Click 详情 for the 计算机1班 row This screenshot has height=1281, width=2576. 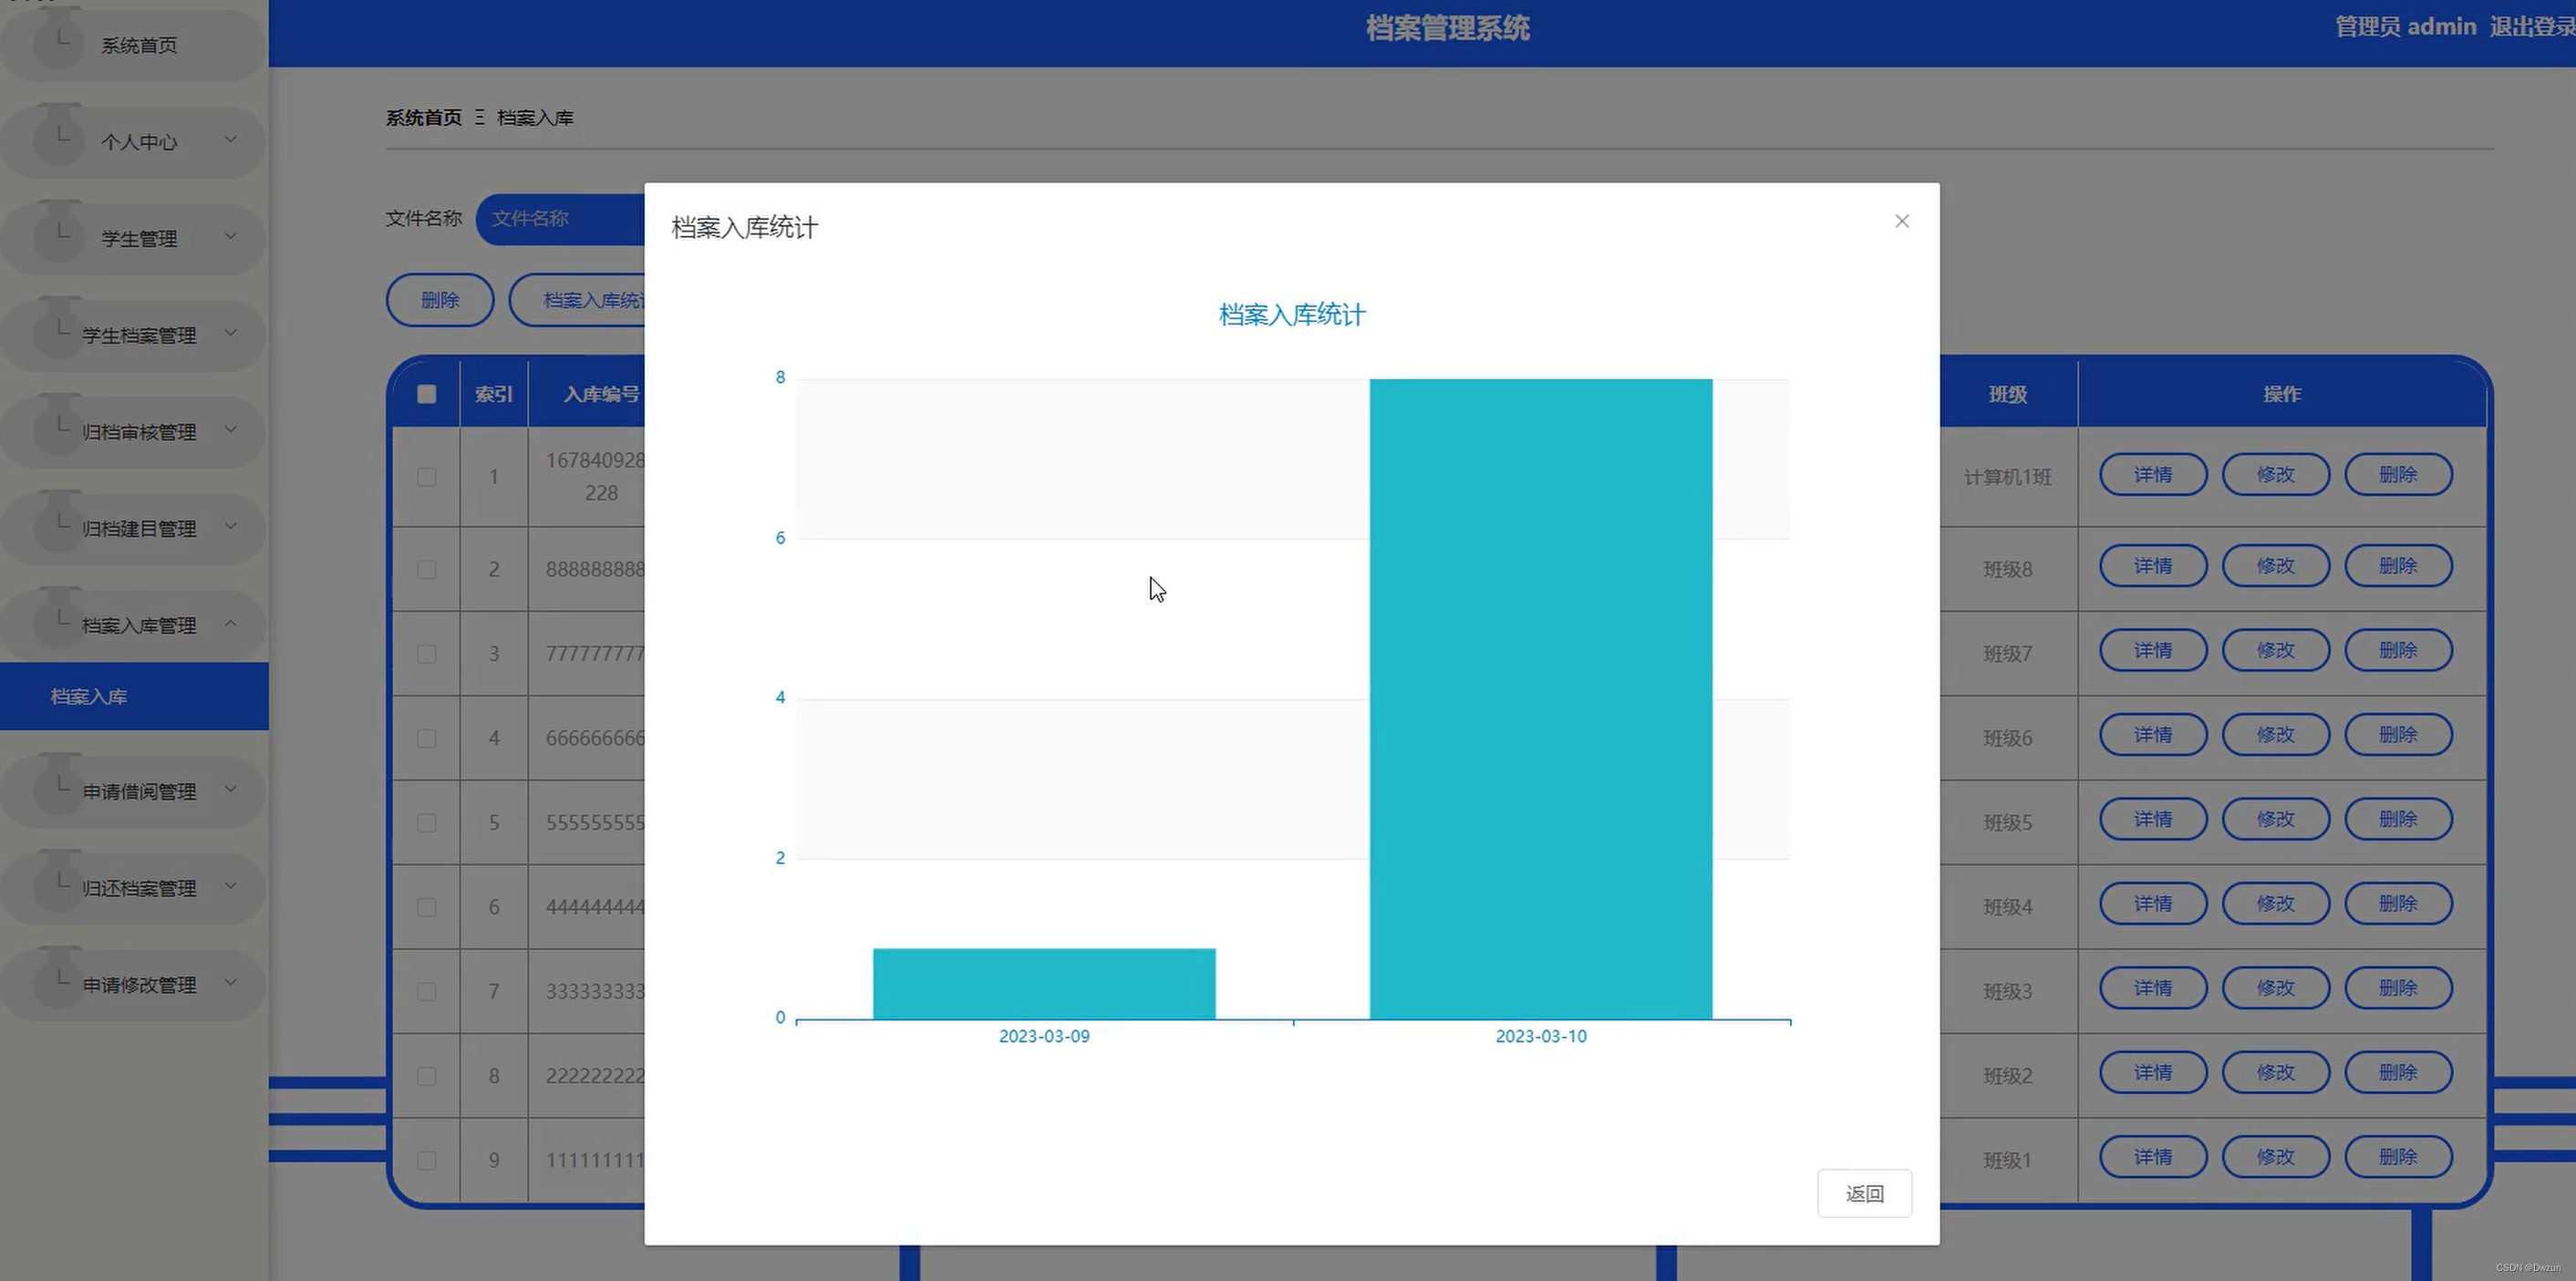click(x=2152, y=474)
